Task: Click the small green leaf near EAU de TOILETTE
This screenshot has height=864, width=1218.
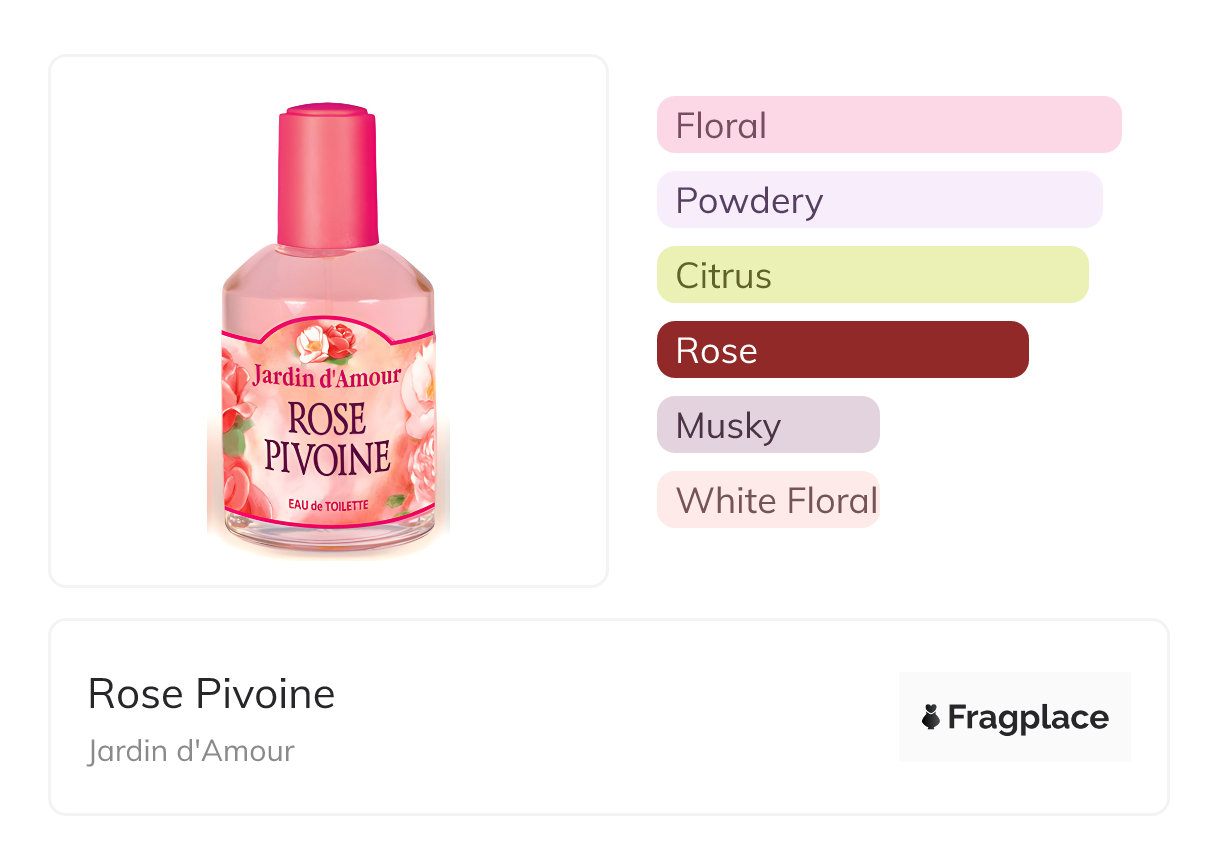Action: 396,500
